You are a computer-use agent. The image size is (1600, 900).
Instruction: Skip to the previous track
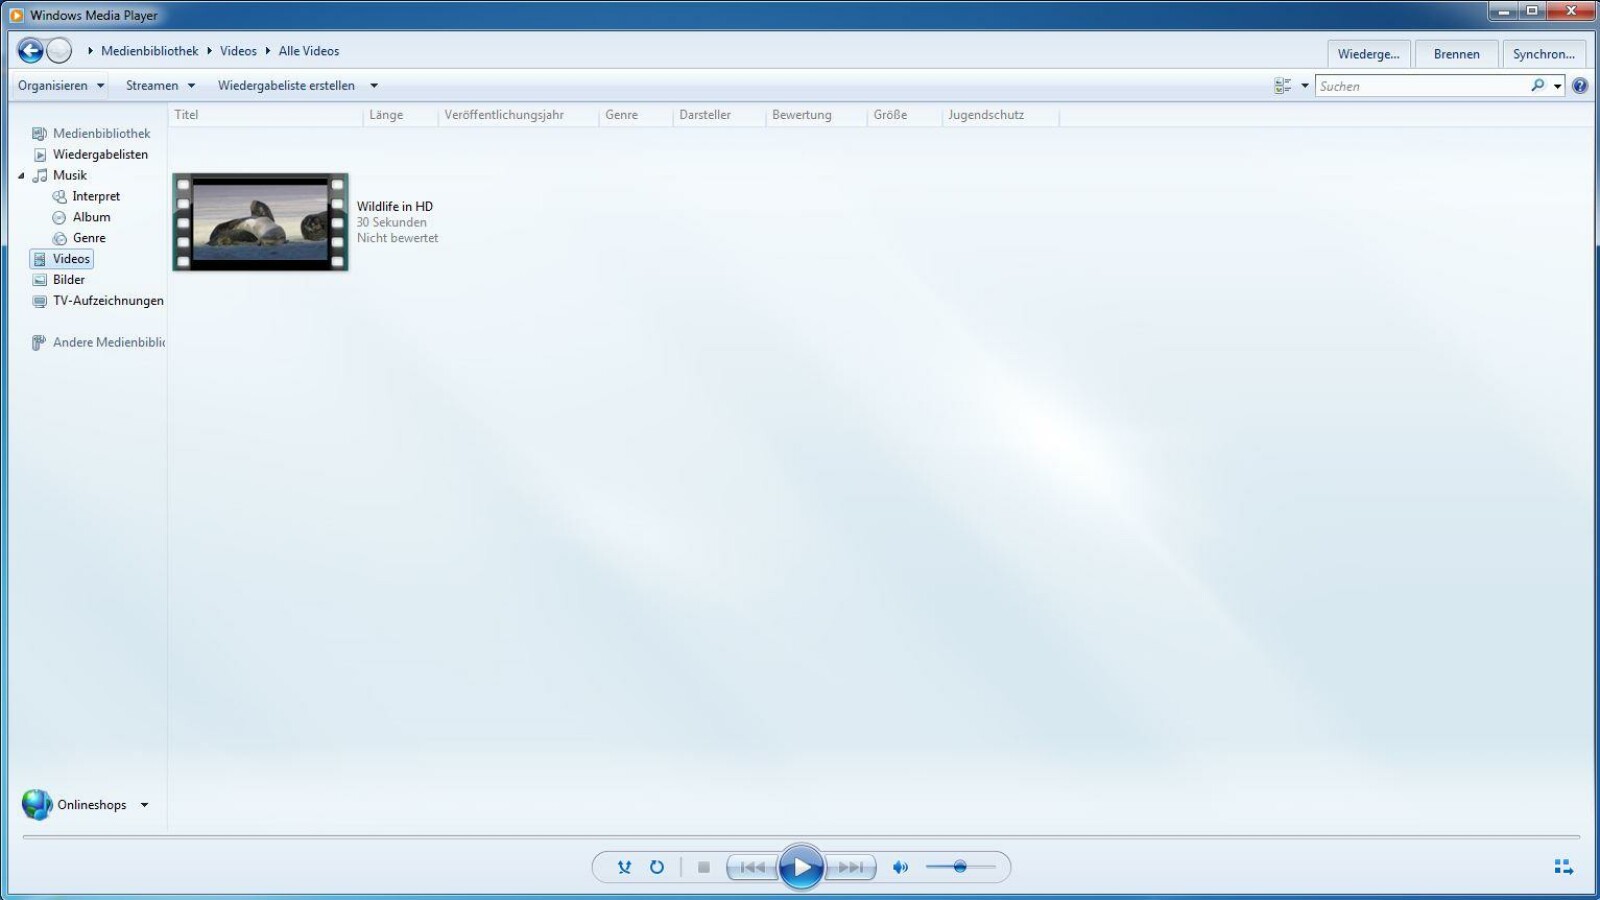pos(752,867)
